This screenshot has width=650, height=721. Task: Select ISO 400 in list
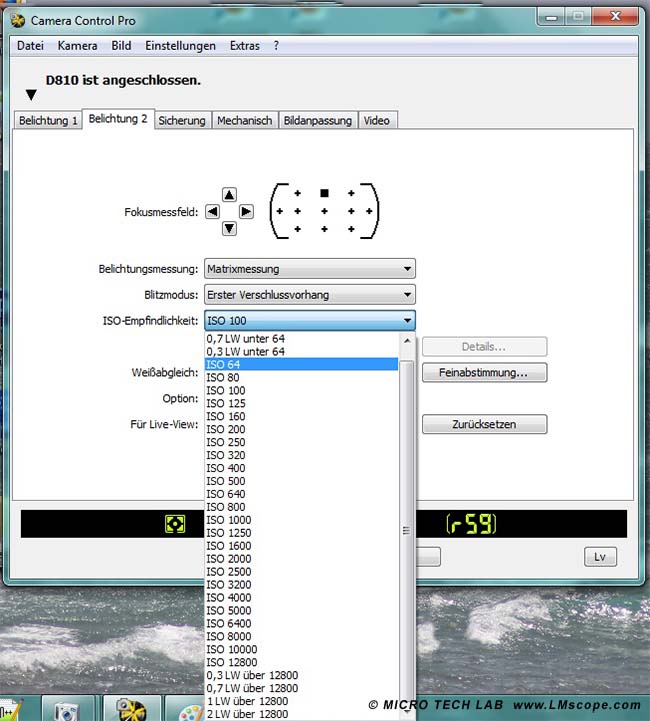(x=302, y=468)
